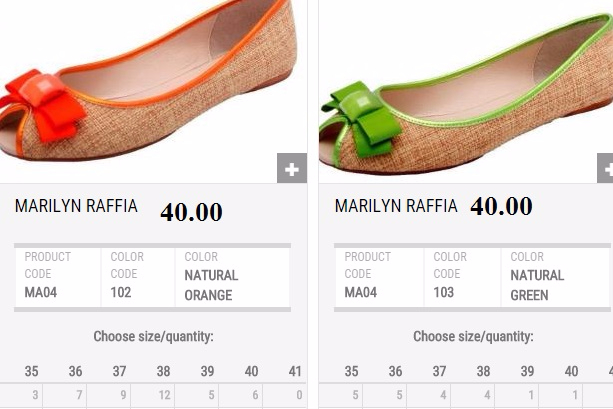
Task: Click green shoe size 39 quantity field
Action: pyautogui.click(x=517, y=395)
